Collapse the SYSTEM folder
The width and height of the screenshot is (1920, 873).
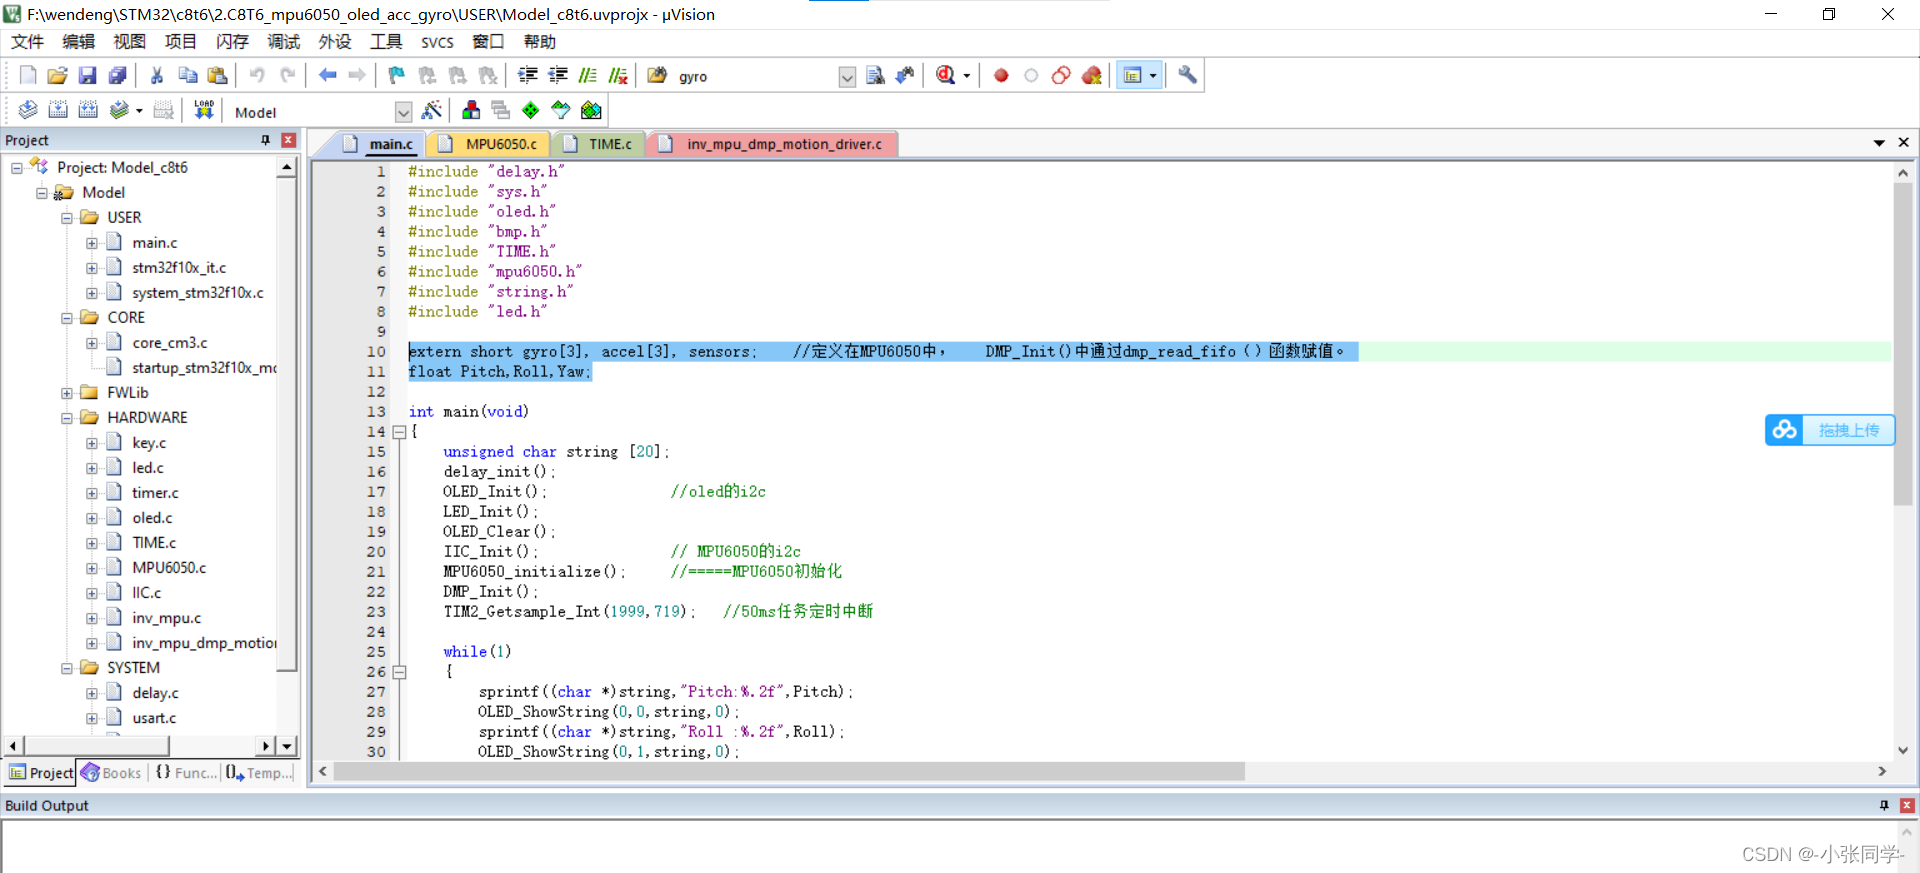click(67, 668)
